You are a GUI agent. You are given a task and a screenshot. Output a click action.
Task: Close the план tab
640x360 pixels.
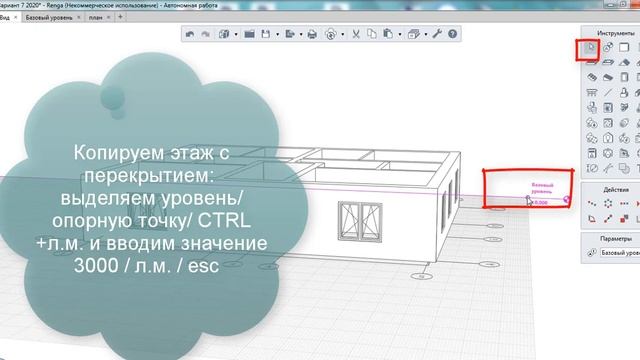click(109, 18)
